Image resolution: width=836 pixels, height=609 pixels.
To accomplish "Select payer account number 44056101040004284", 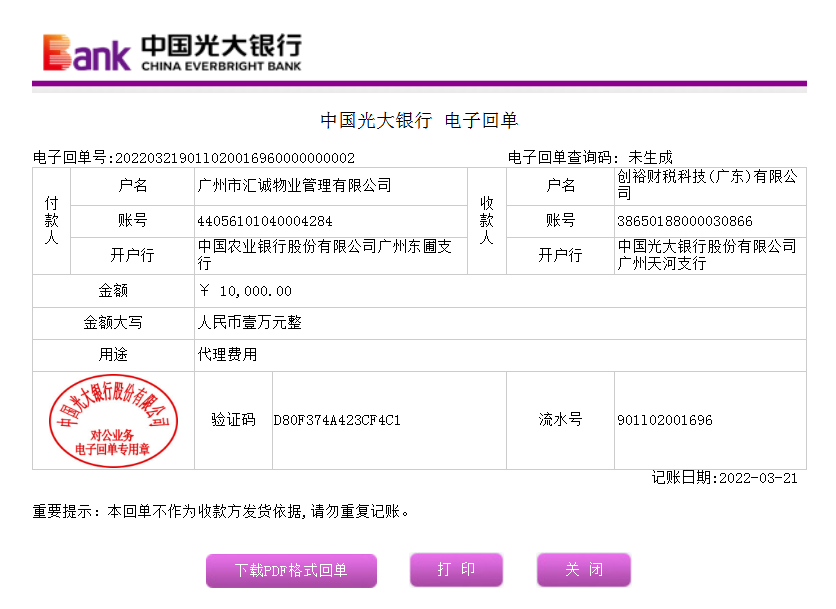I will tap(264, 221).
